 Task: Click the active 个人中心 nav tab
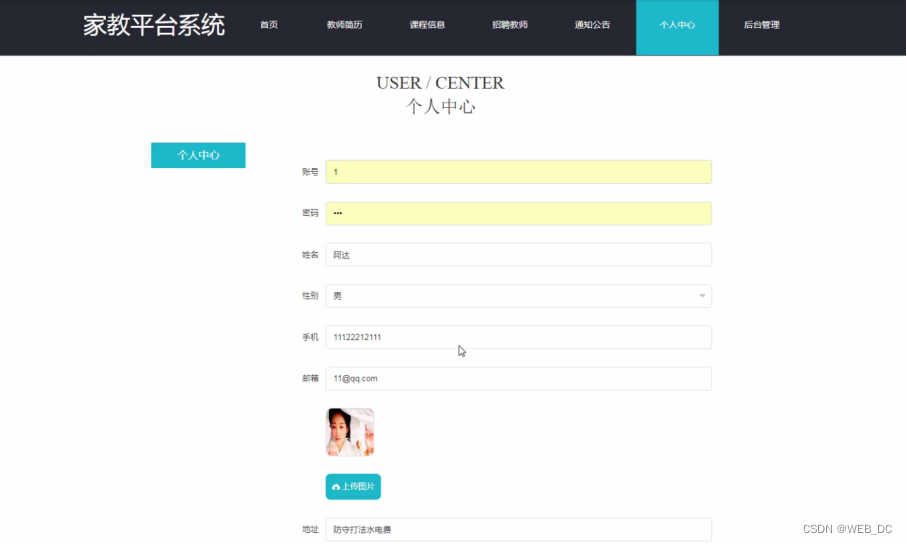677,27
